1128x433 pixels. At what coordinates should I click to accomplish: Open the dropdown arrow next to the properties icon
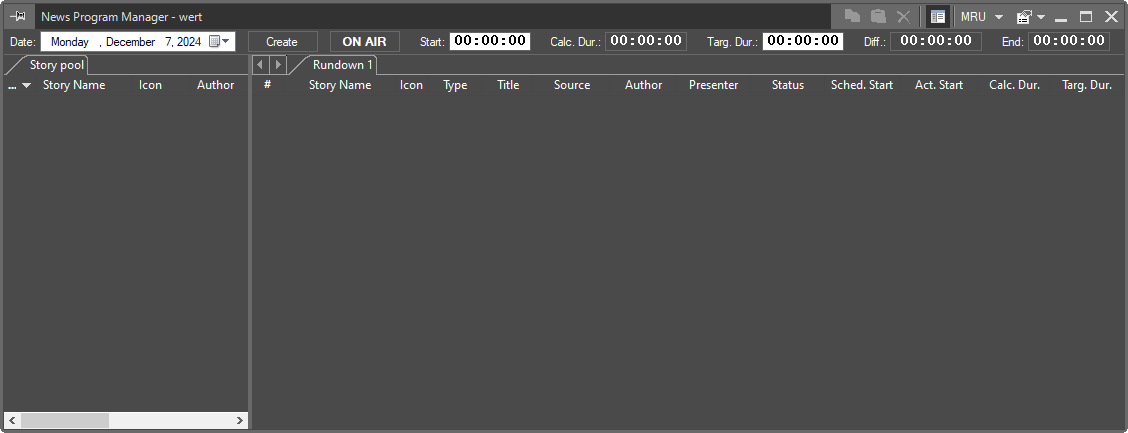coord(1041,16)
